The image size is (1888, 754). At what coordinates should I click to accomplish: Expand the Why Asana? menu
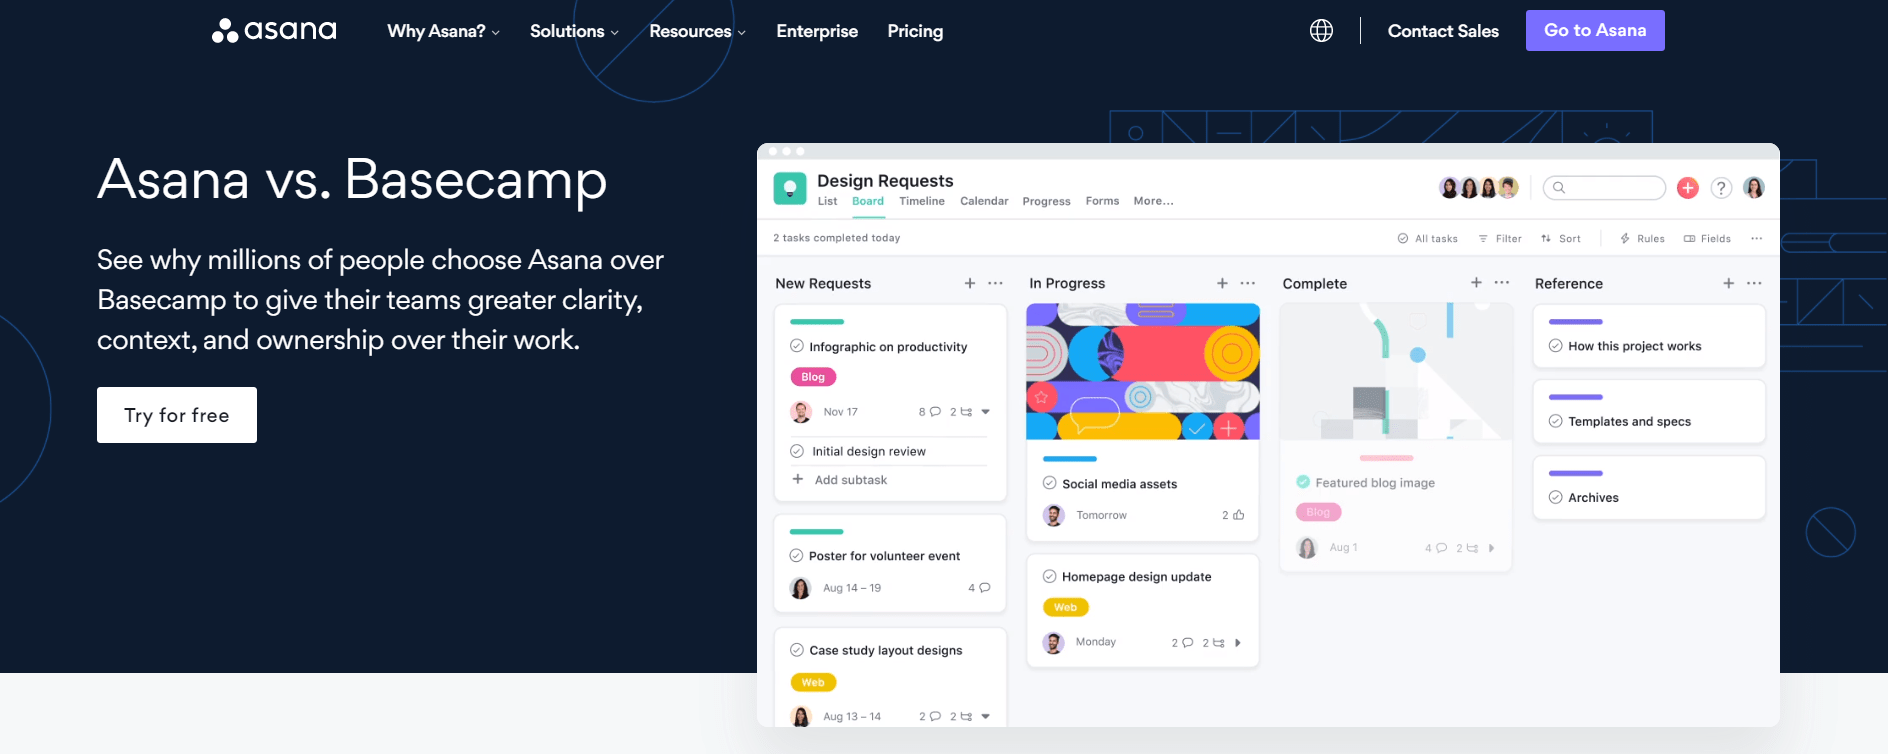coord(443,31)
